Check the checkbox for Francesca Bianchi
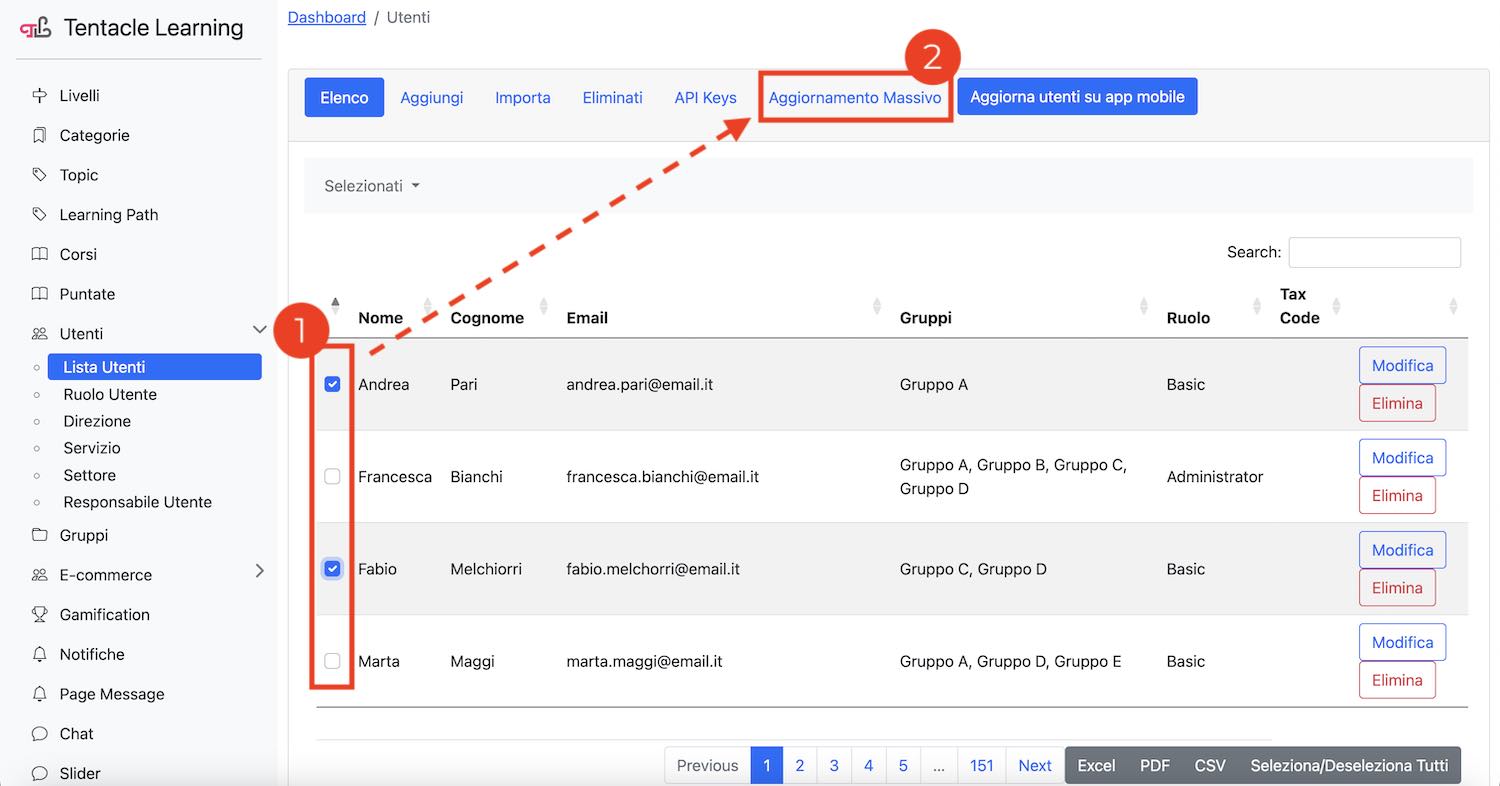Screen dimensions: 1500x786 tap(333, 477)
